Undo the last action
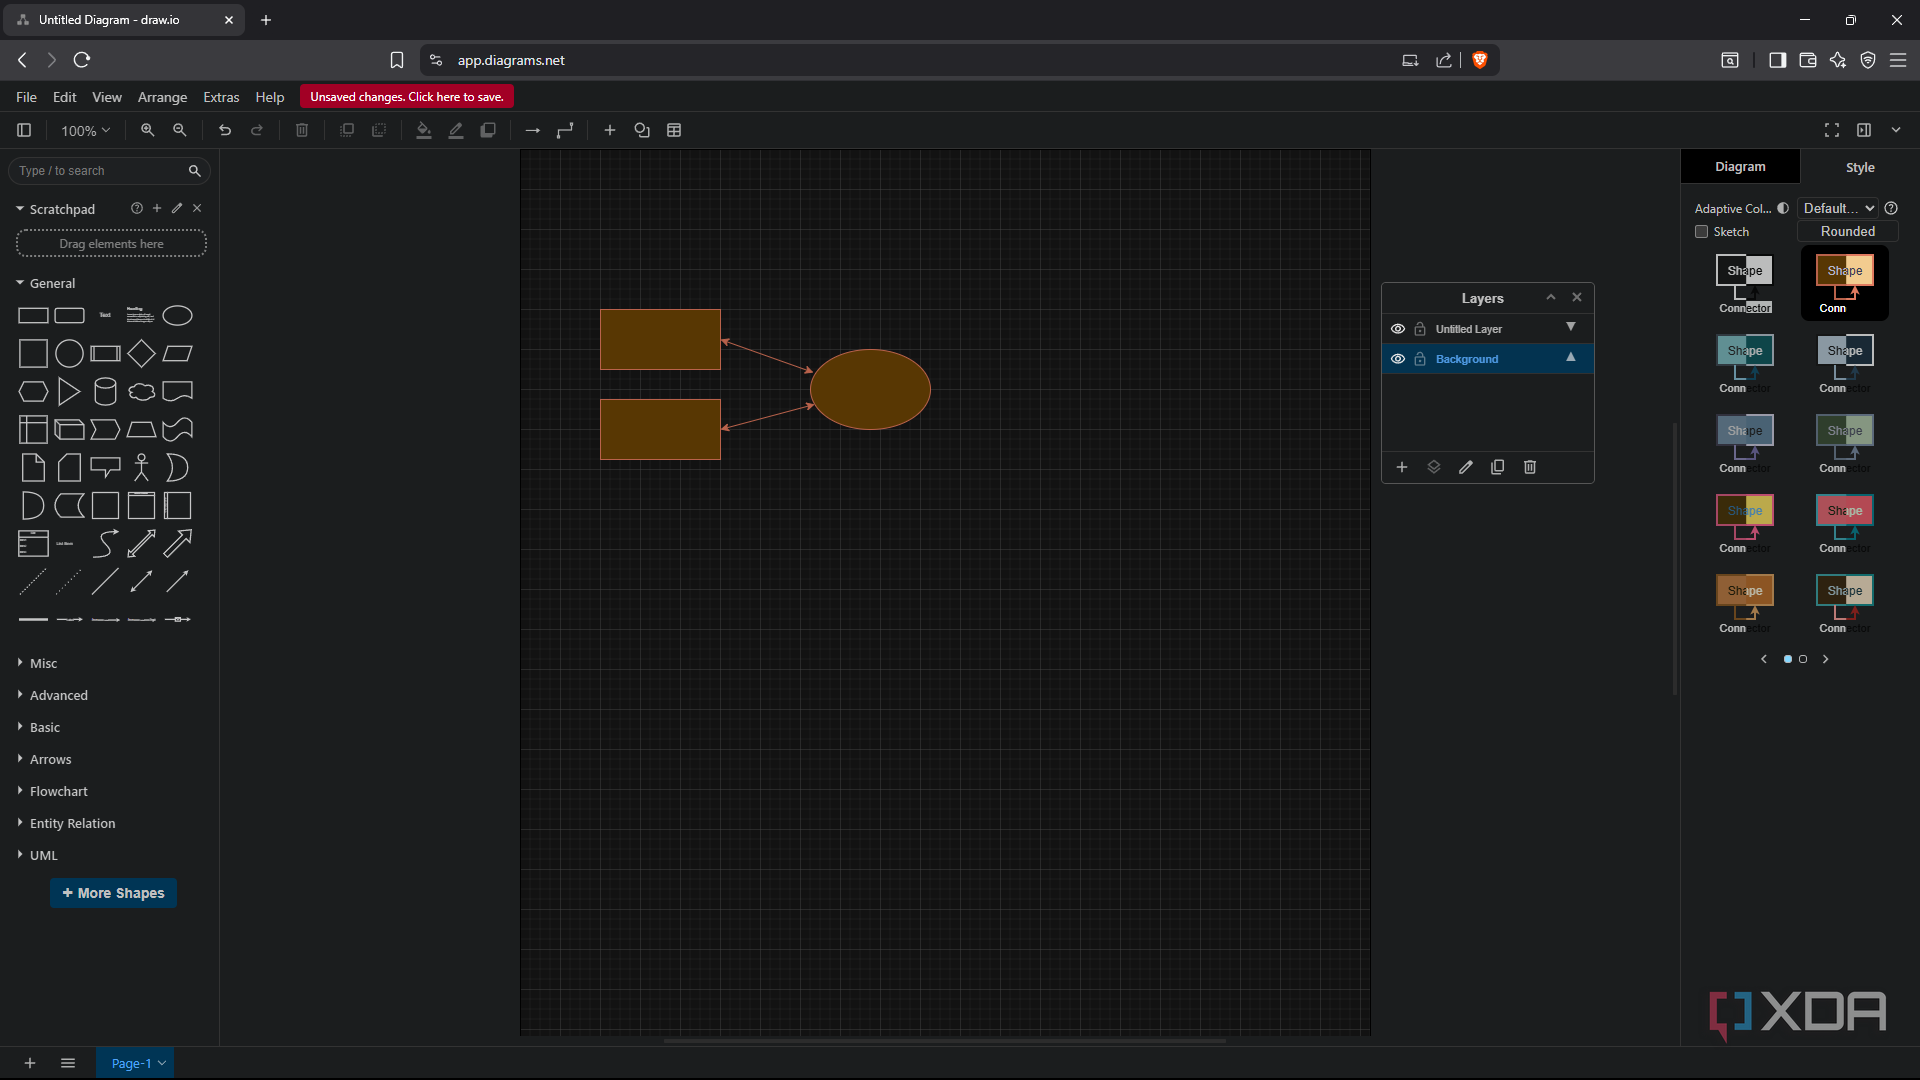Viewport: 1920px width, 1080px height. tap(225, 130)
